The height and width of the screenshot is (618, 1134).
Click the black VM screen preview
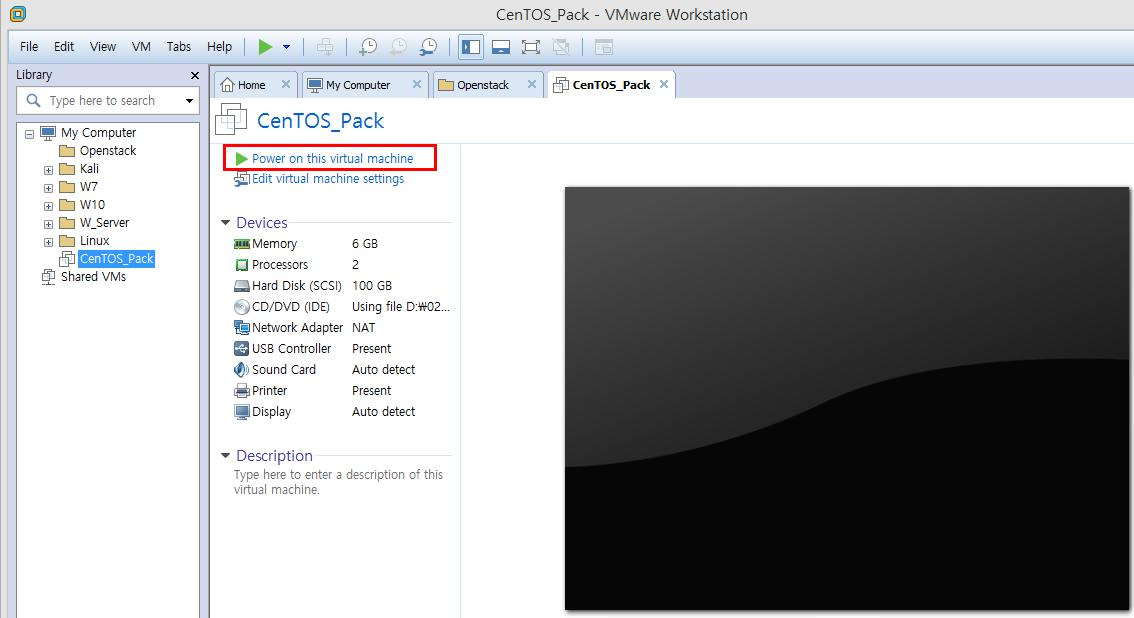[847, 398]
